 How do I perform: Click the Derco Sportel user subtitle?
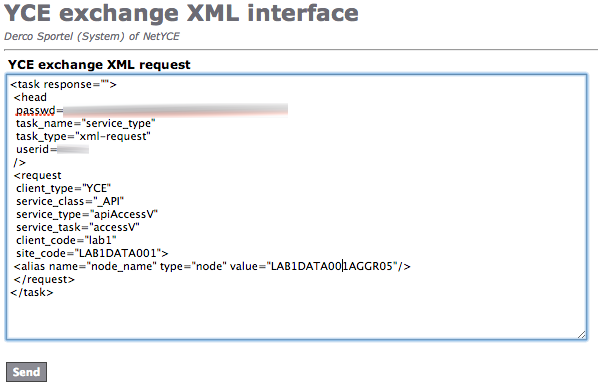tap(92, 36)
